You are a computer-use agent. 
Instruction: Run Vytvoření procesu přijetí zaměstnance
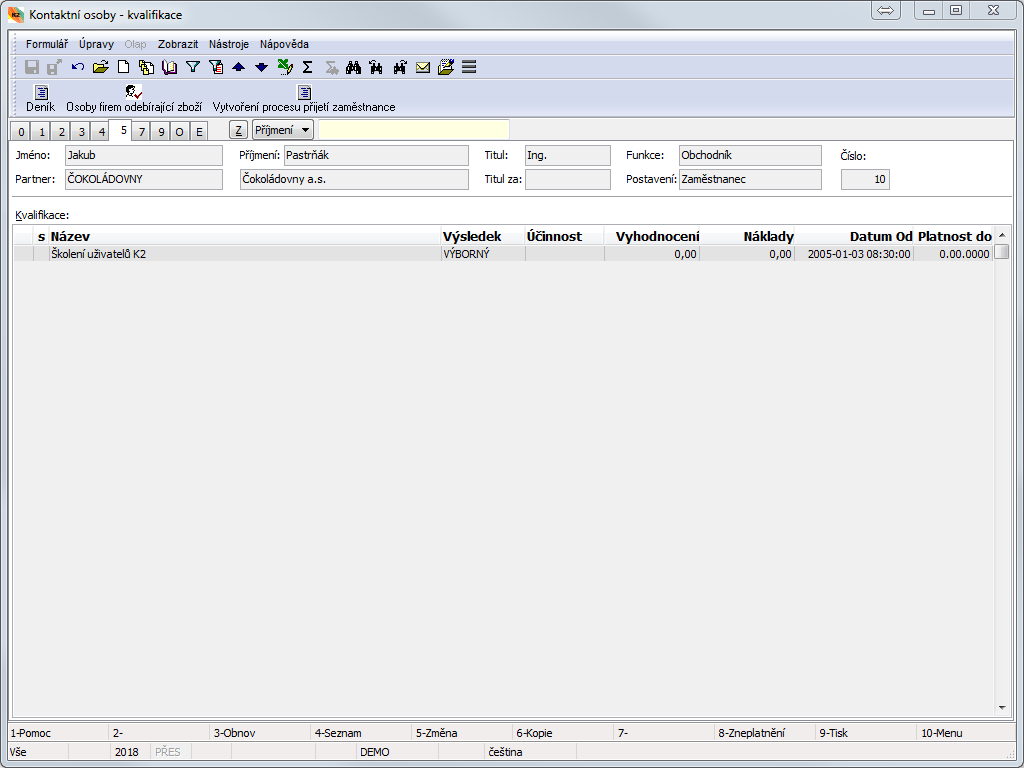[304, 98]
